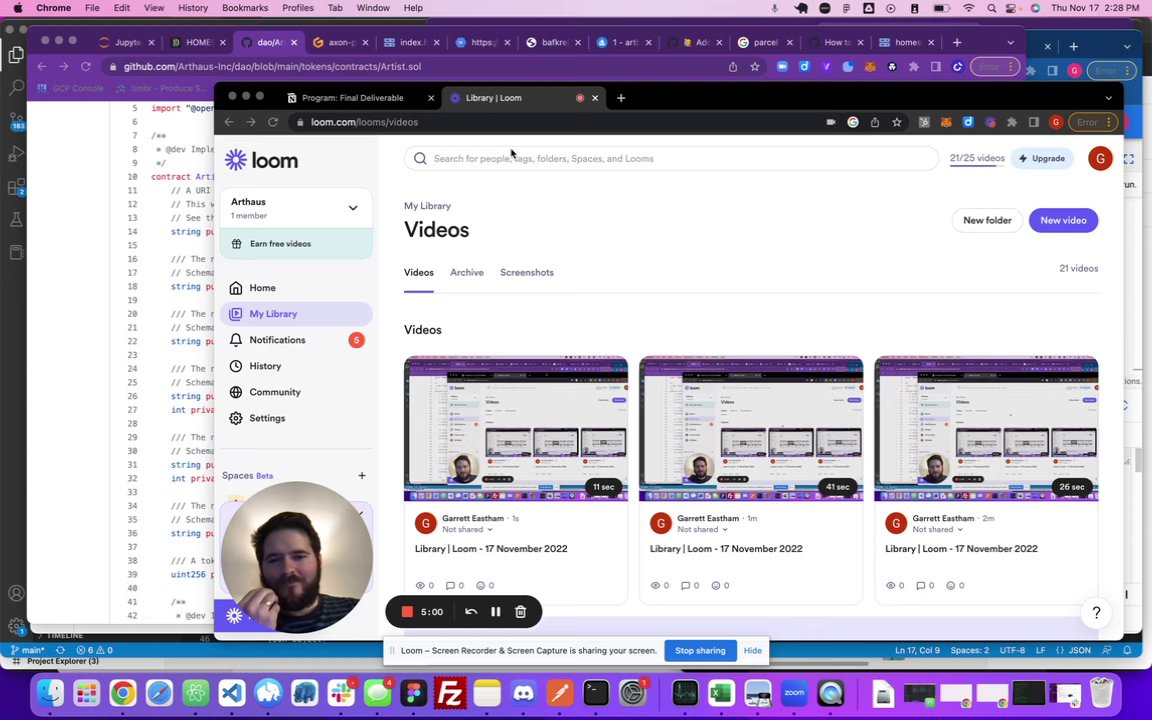Expand Not shared dropdown on 2m video

[937, 530]
